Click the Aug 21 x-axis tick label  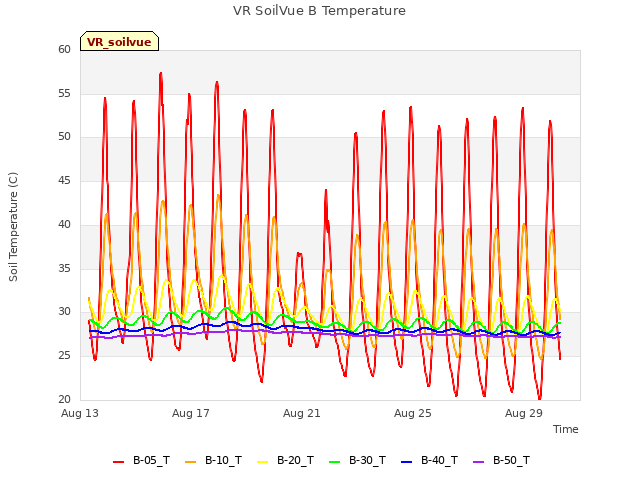click(302, 413)
